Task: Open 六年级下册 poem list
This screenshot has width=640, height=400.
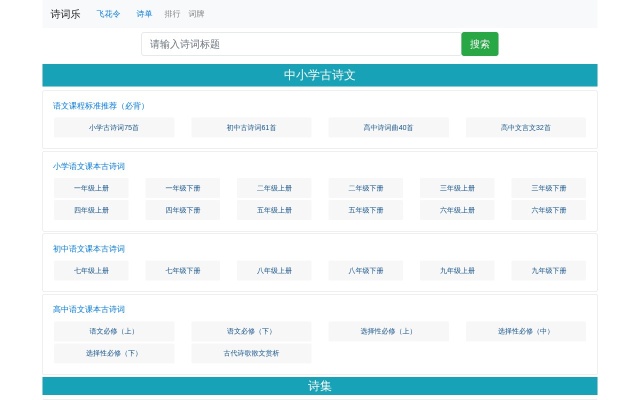Action: pyautogui.click(x=548, y=210)
